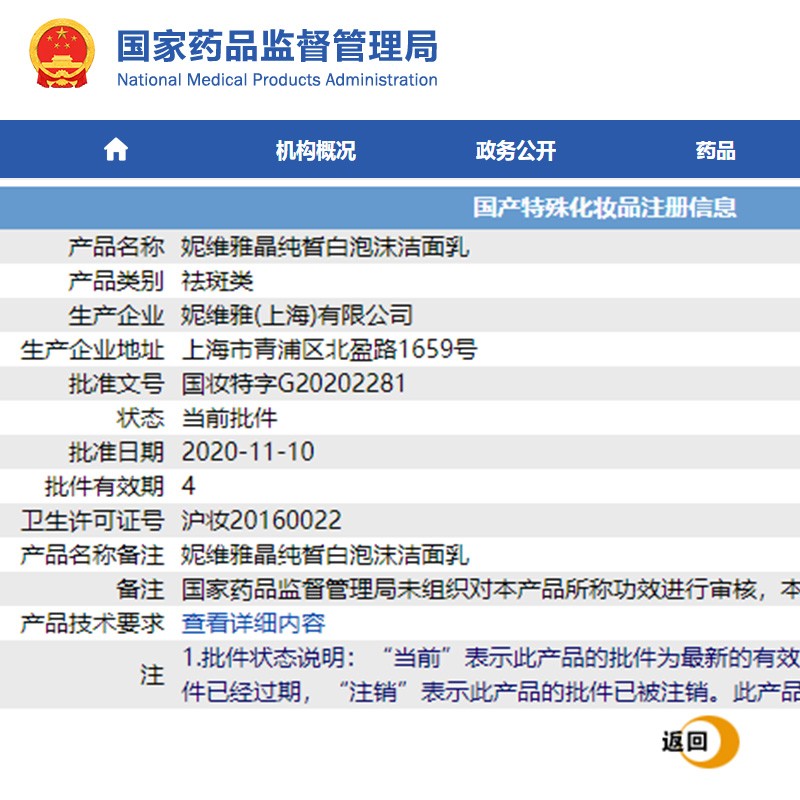Select product name 妮维雅晶纯皙白泡沫洁面乳 in 产品名称 row
The height and width of the screenshot is (800, 800).
point(325,247)
